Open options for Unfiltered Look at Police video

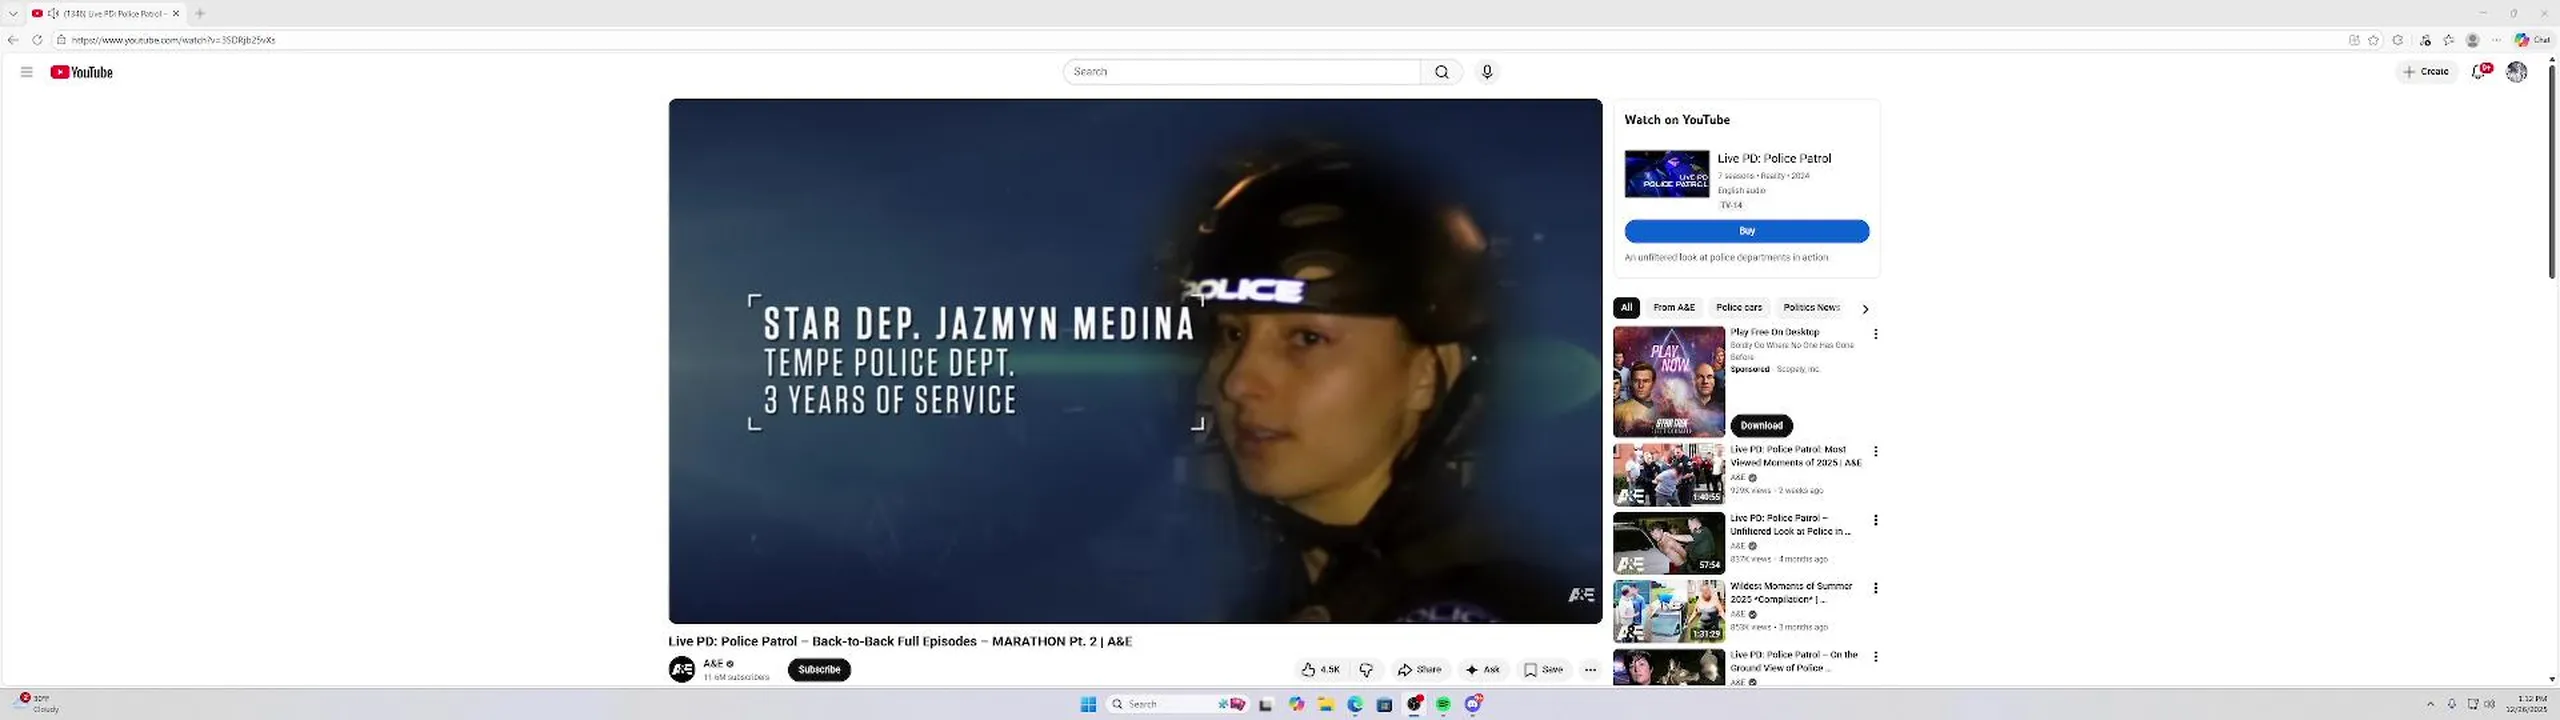pos(1875,520)
